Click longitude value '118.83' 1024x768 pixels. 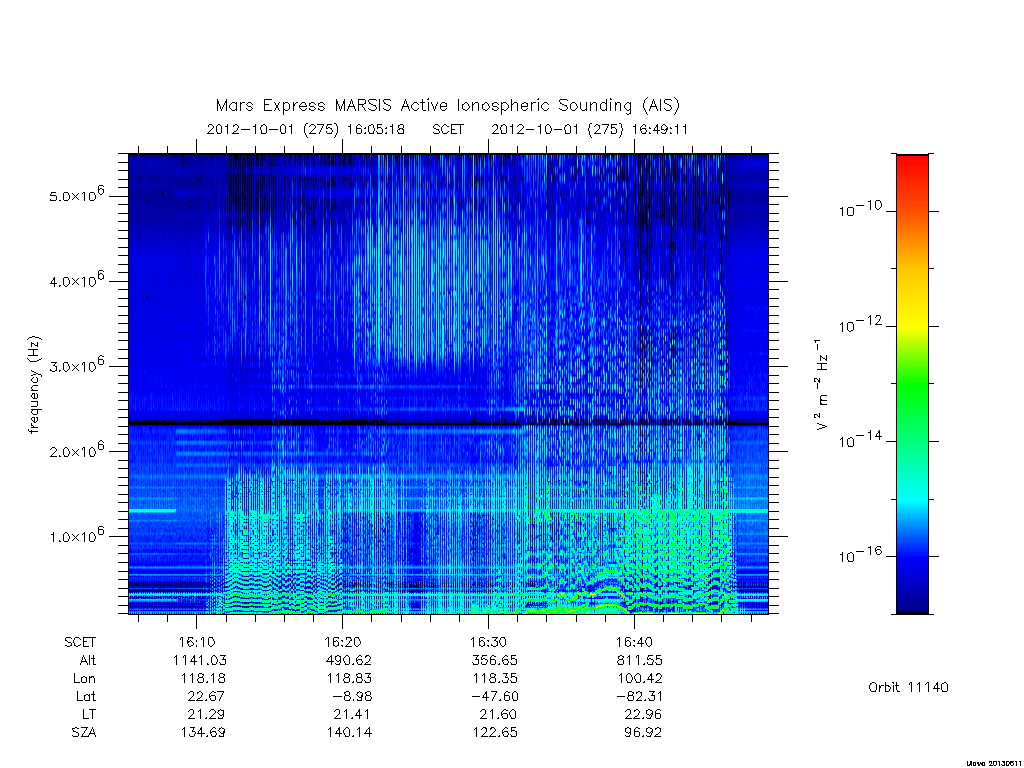pyautogui.click(x=349, y=679)
